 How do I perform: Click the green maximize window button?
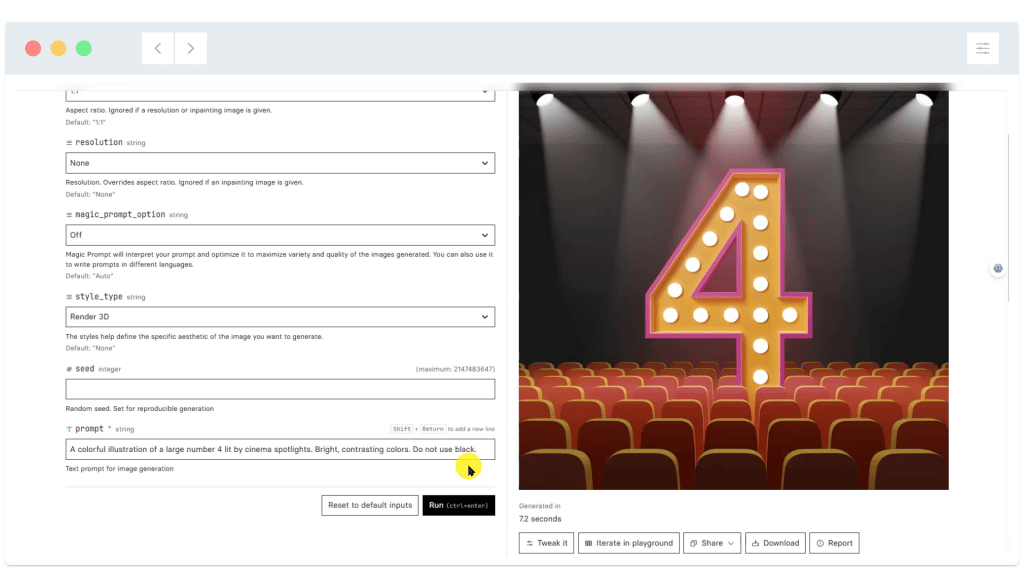point(84,48)
